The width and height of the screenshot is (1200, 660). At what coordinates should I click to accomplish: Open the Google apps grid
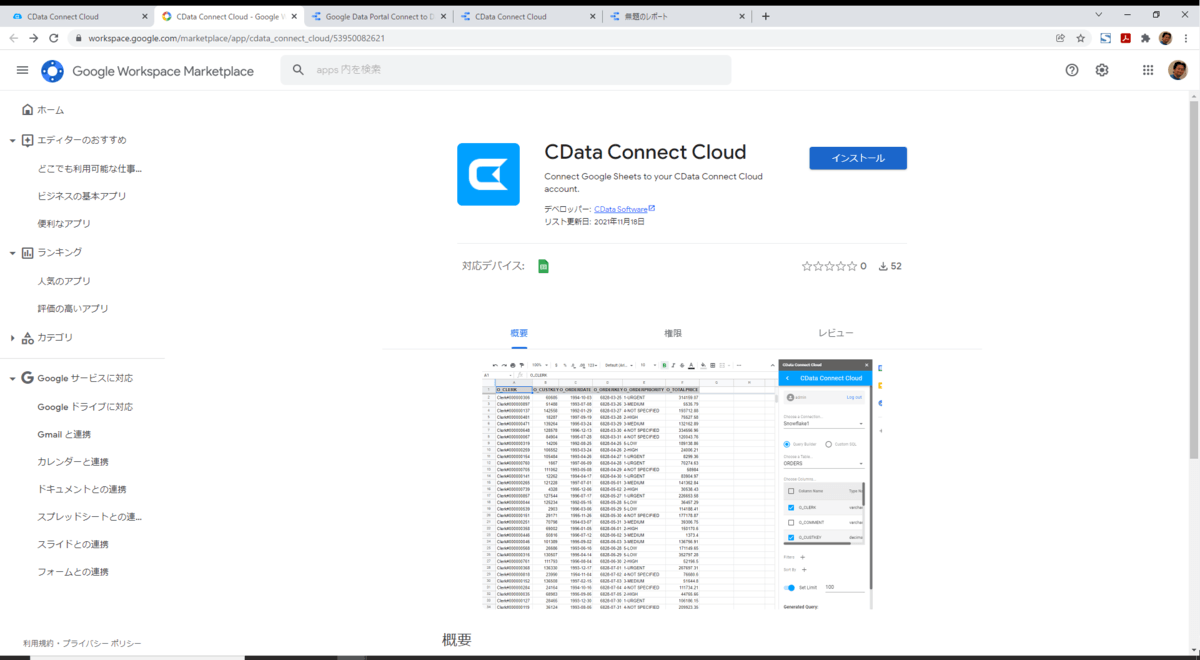1148,70
